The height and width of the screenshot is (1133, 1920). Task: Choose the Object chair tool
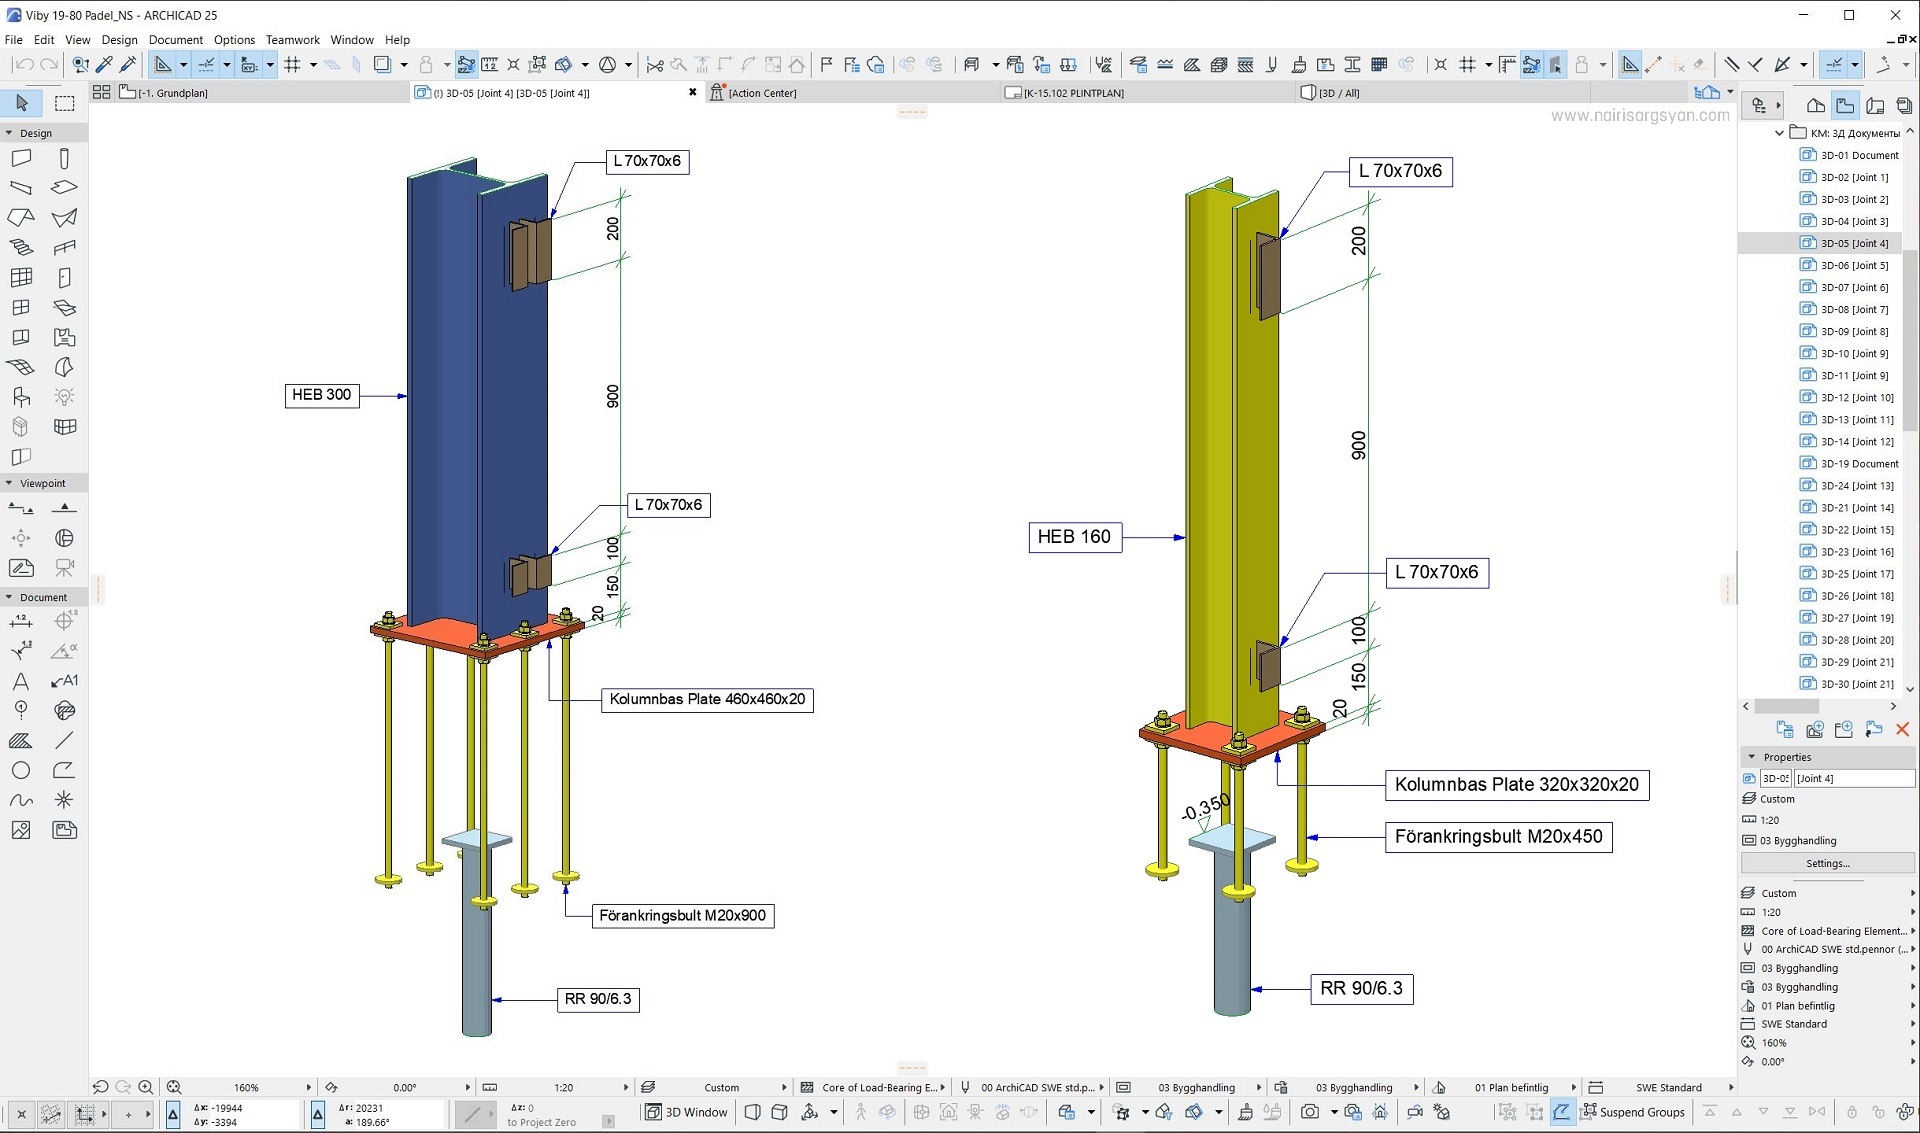(x=21, y=397)
